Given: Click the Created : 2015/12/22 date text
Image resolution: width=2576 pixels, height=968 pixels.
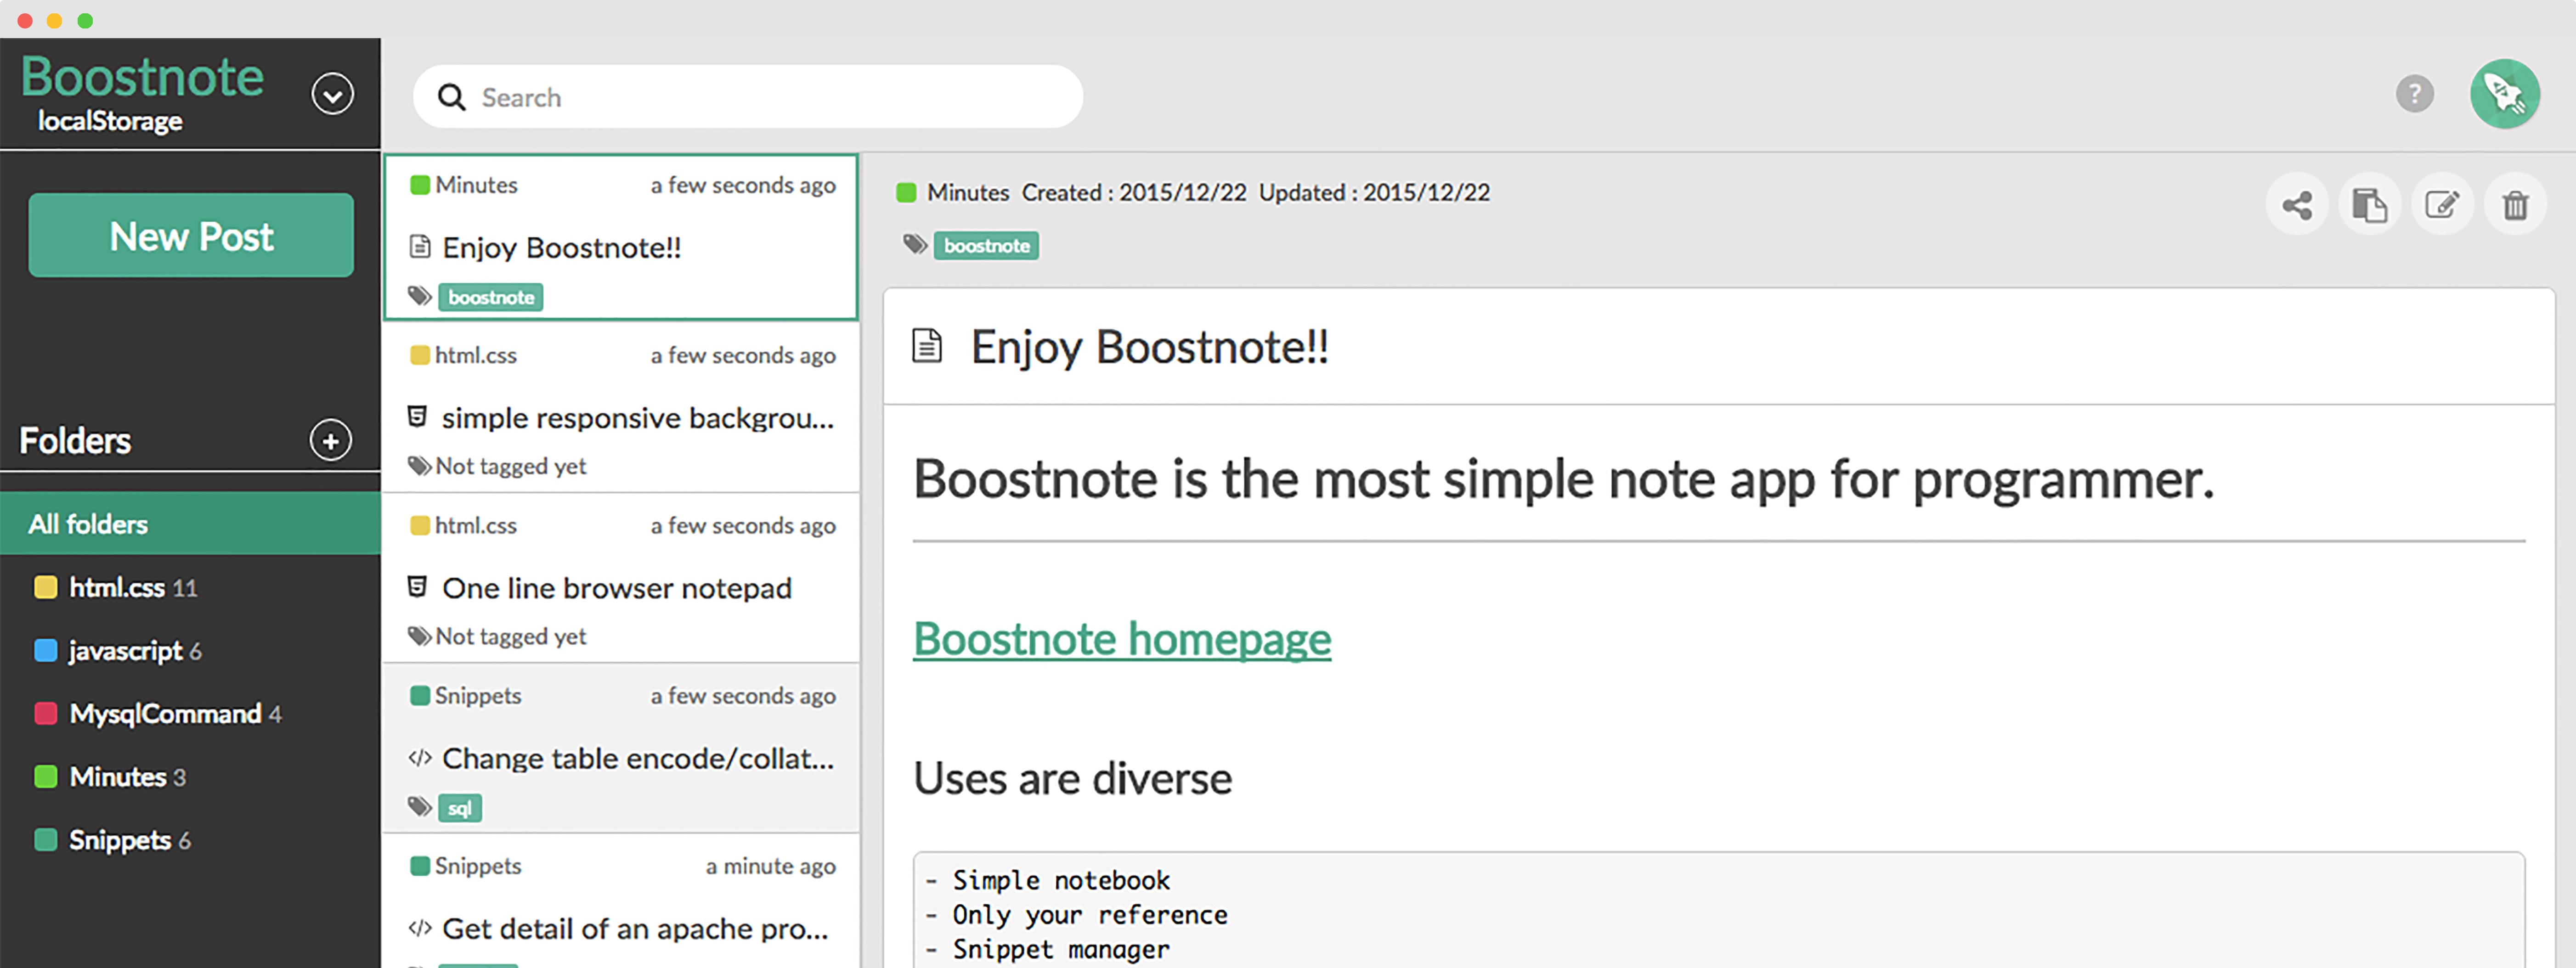Looking at the screenshot, I should coord(1134,192).
